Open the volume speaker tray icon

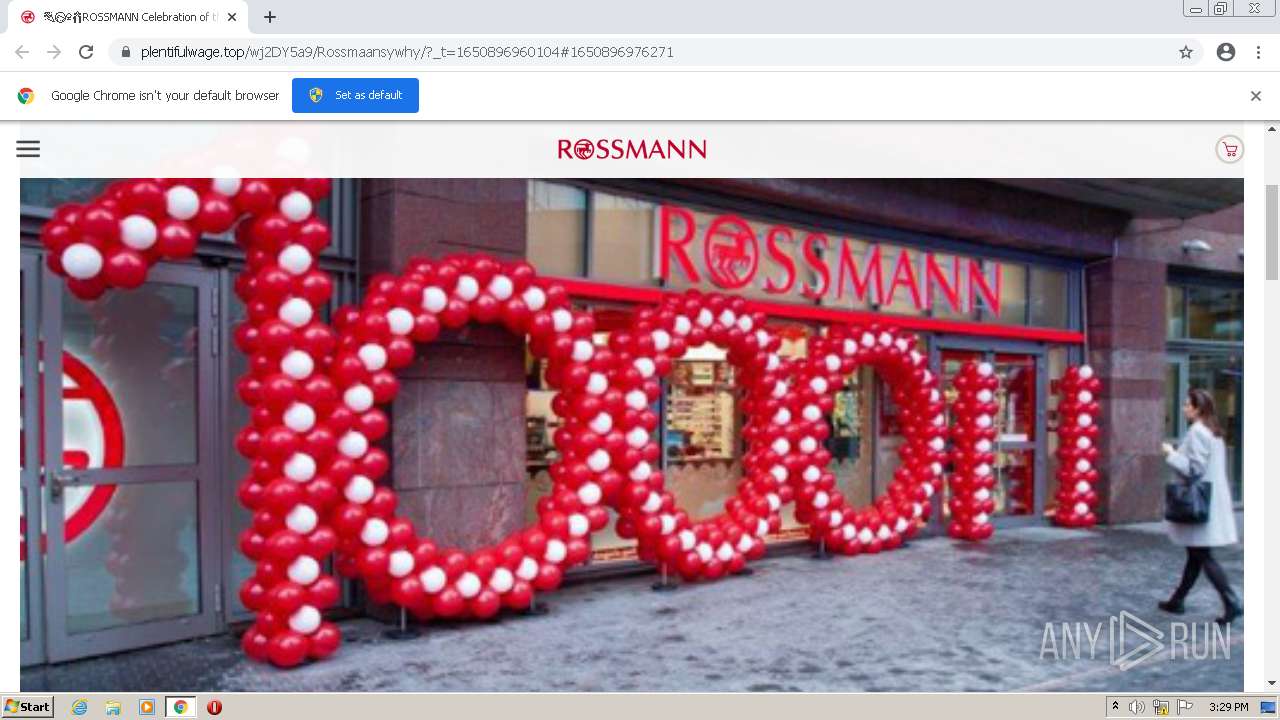(1137, 707)
